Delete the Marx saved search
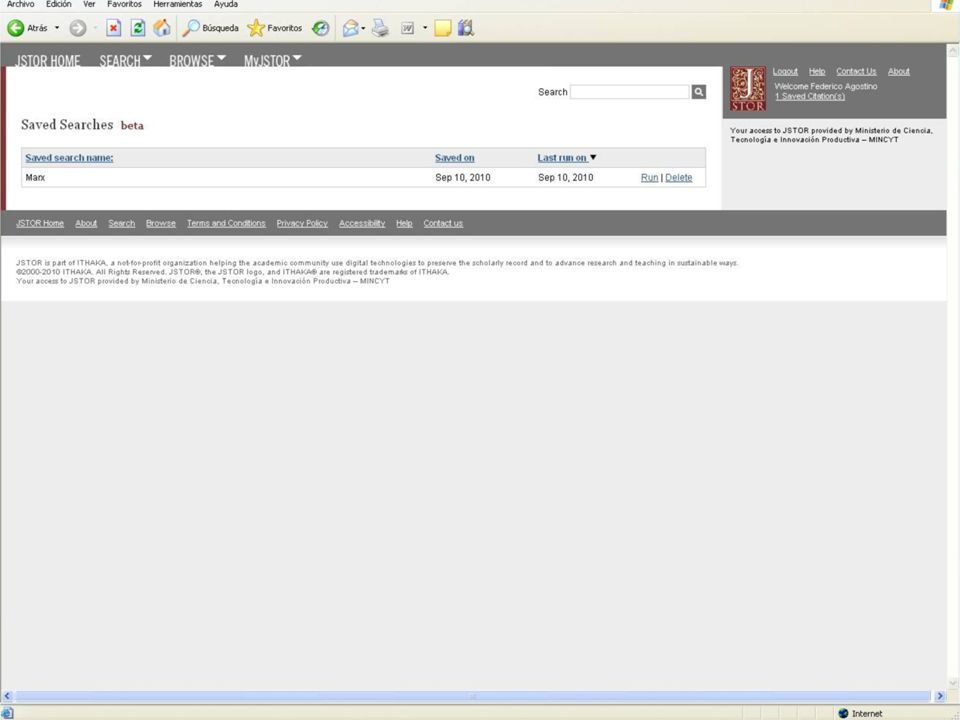Viewport: 960px width, 720px height. point(678,178)
